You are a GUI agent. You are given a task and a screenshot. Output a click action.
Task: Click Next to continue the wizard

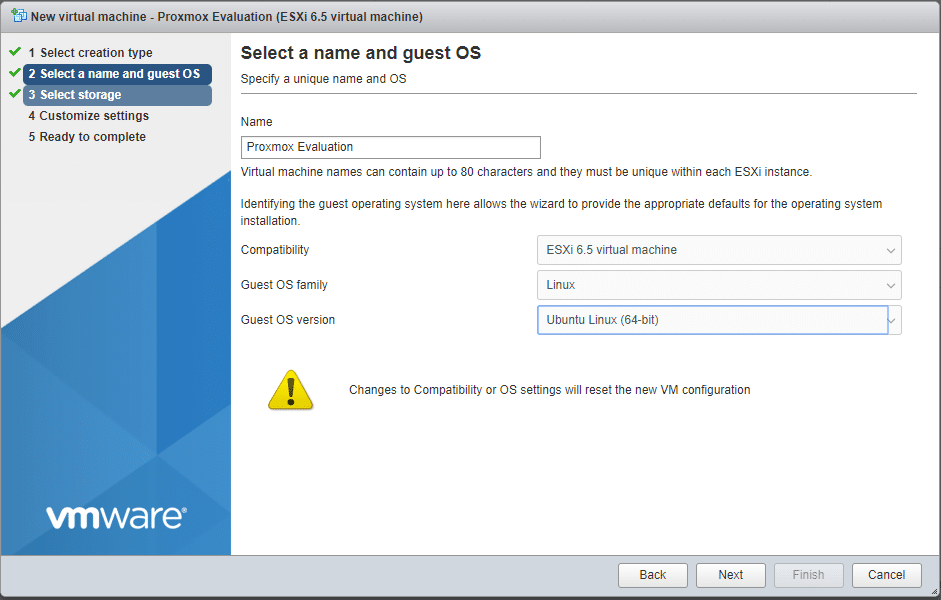tap(730, 575)
